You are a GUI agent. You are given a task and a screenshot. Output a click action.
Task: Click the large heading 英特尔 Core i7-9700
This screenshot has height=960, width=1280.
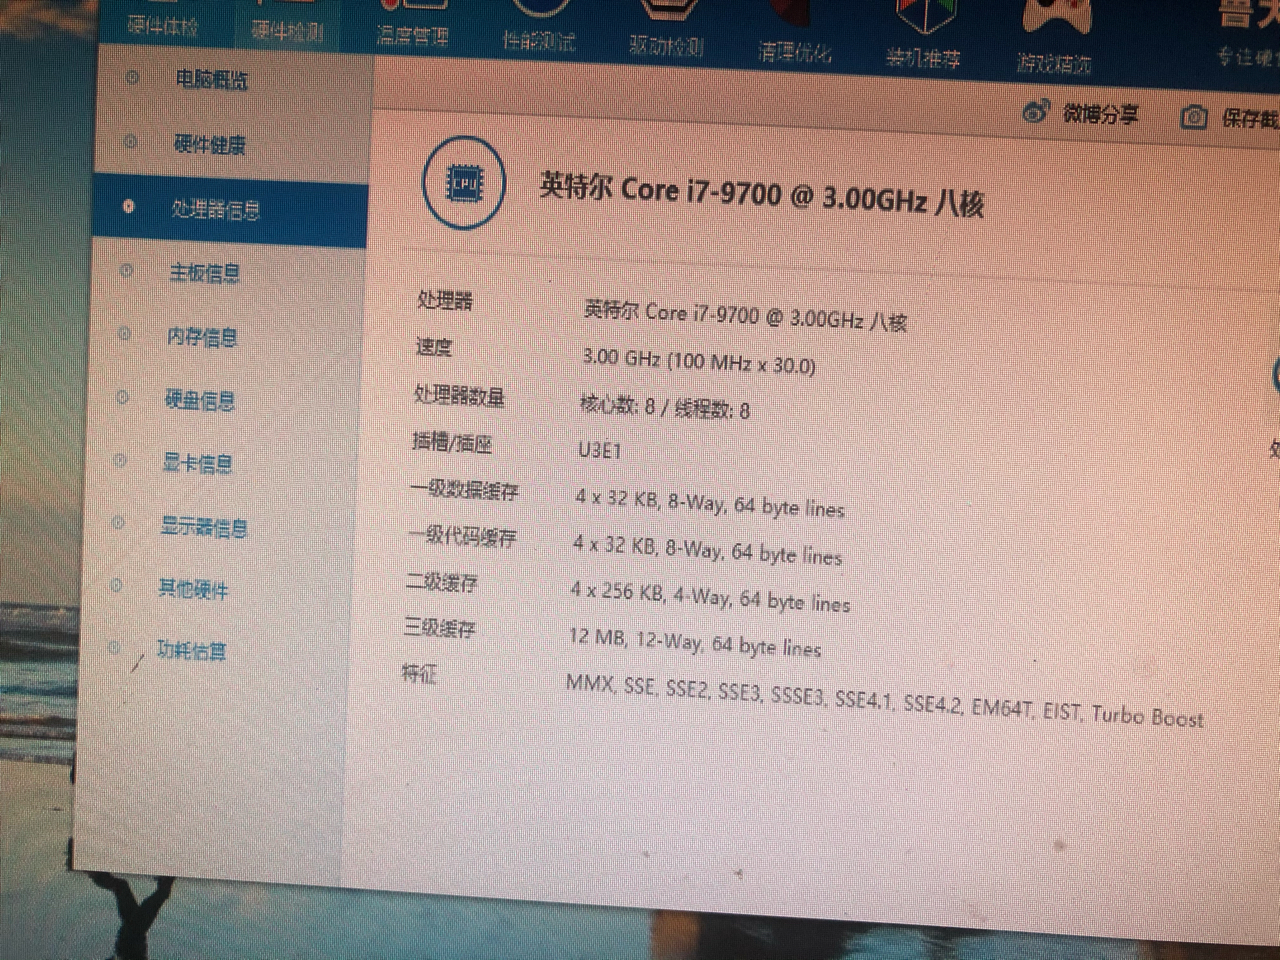[x=761, y=194]
